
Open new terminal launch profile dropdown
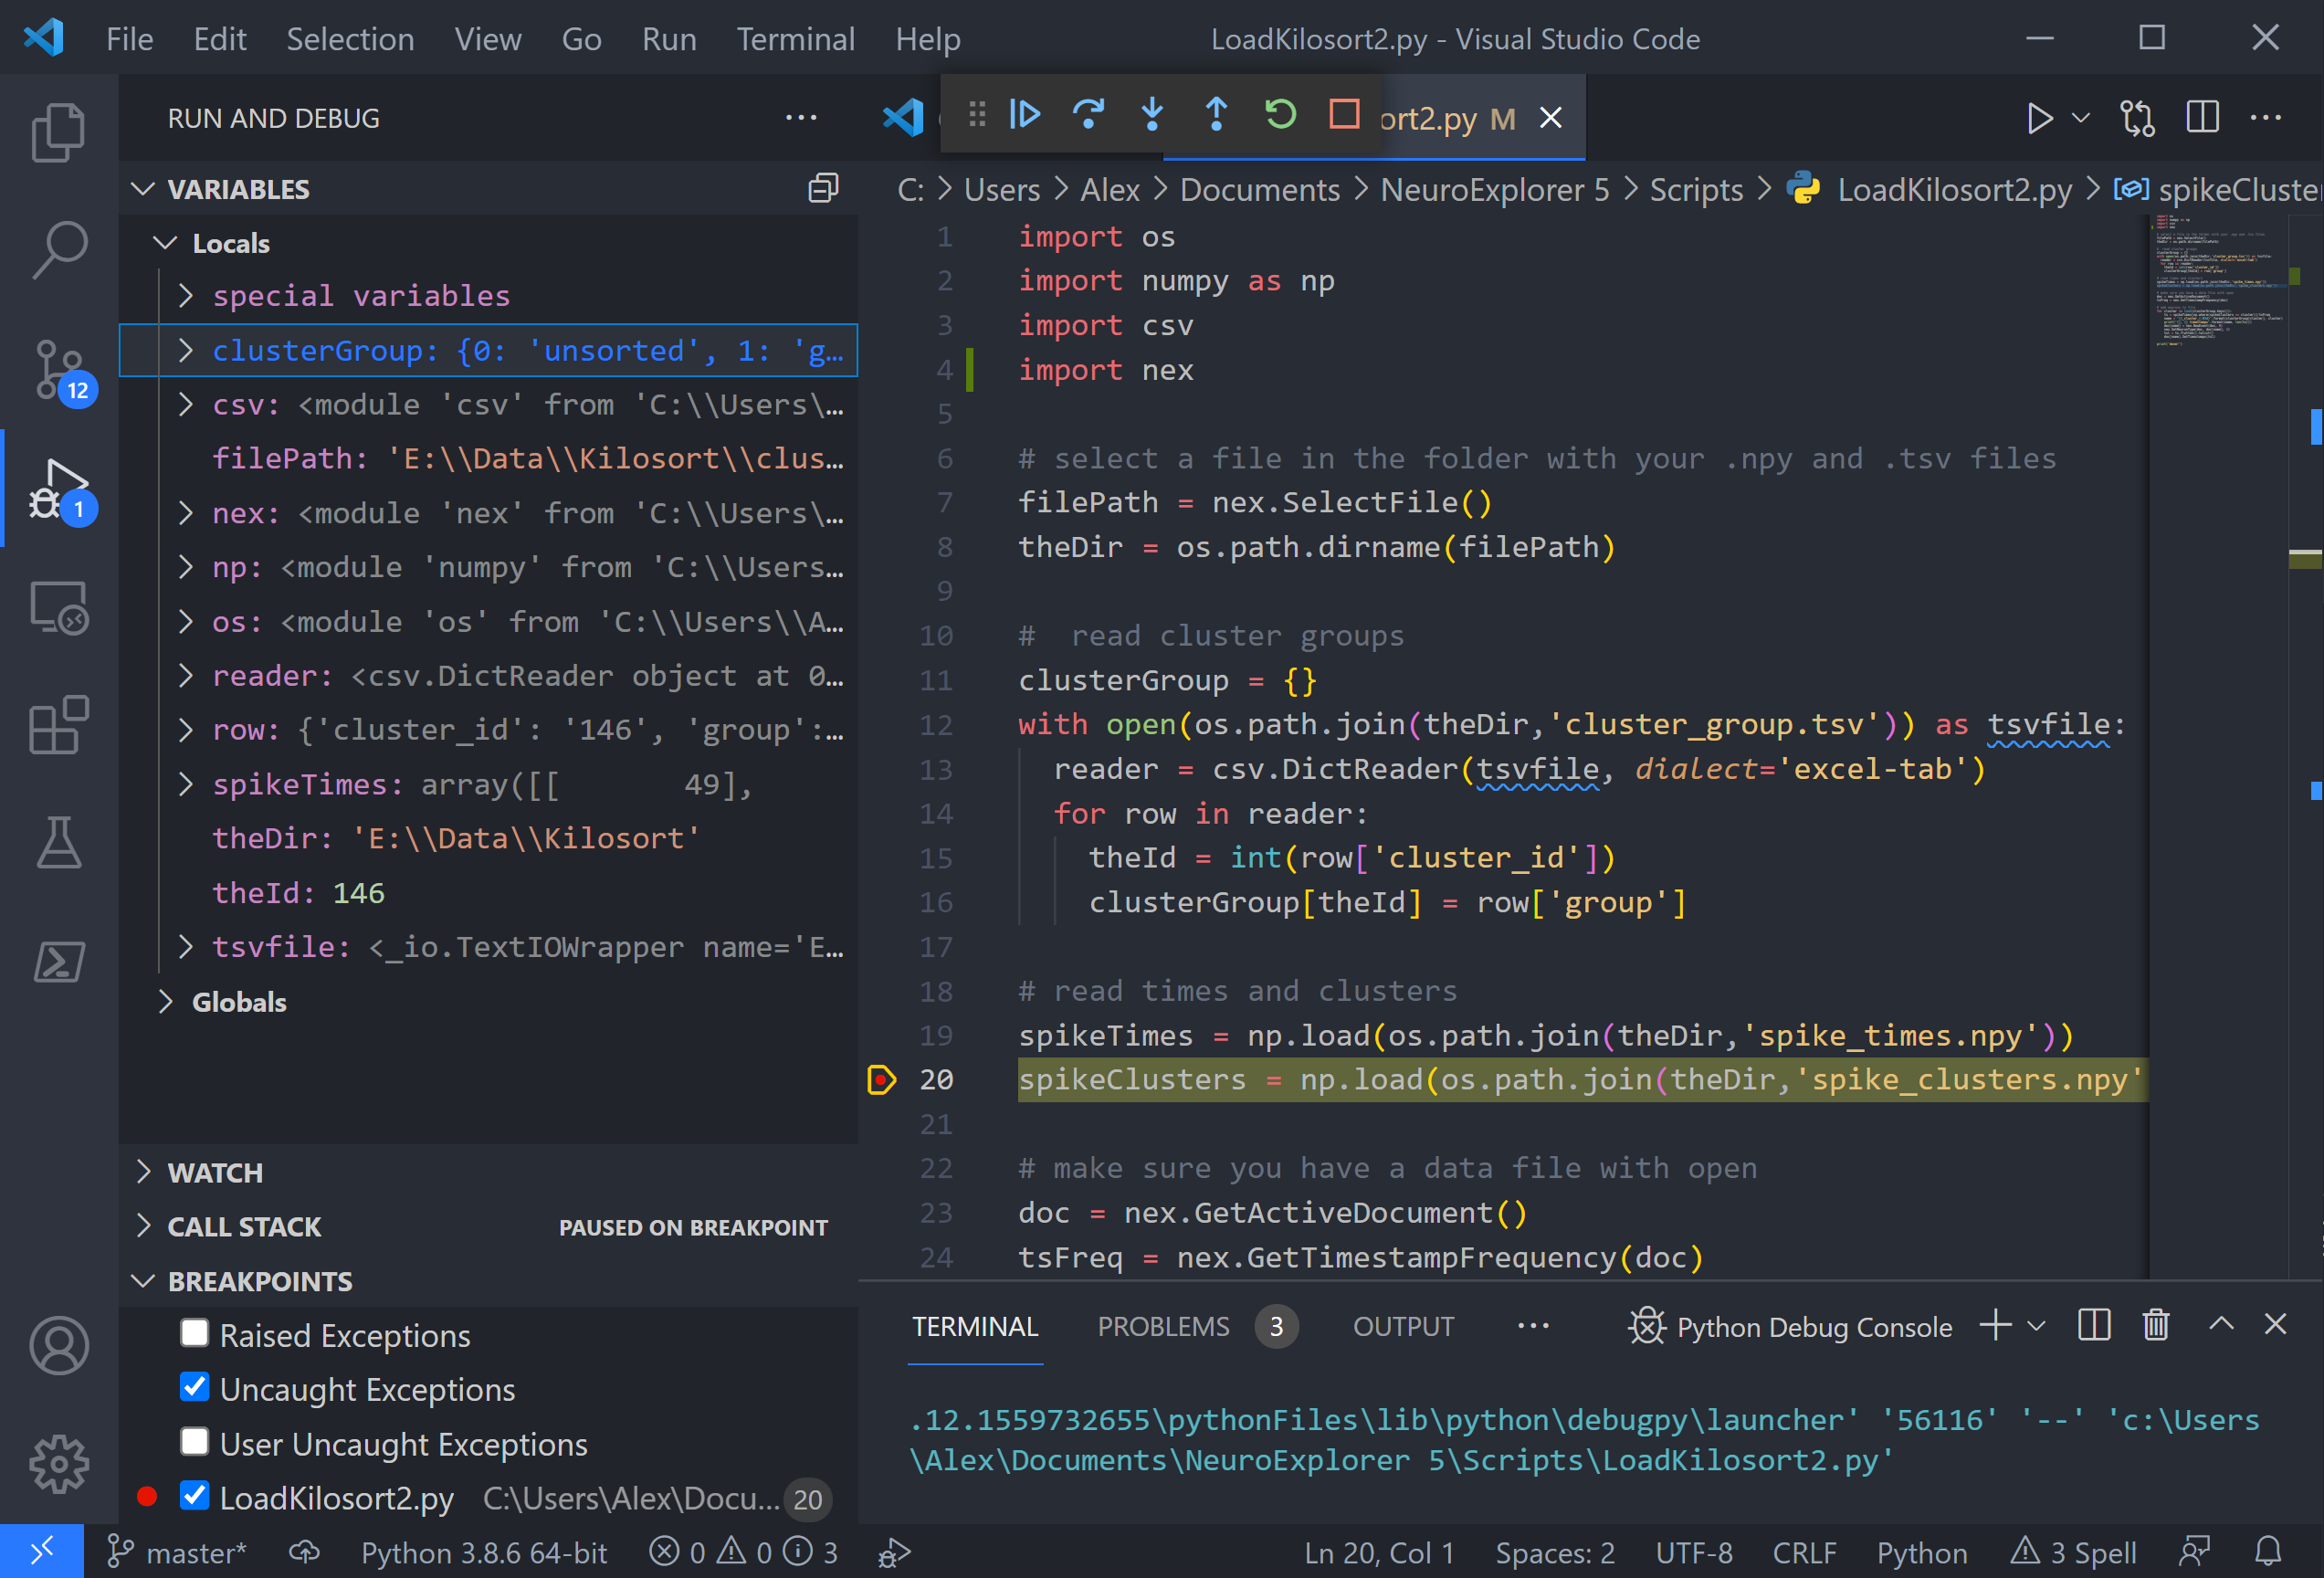(x=2036, y=1326)
